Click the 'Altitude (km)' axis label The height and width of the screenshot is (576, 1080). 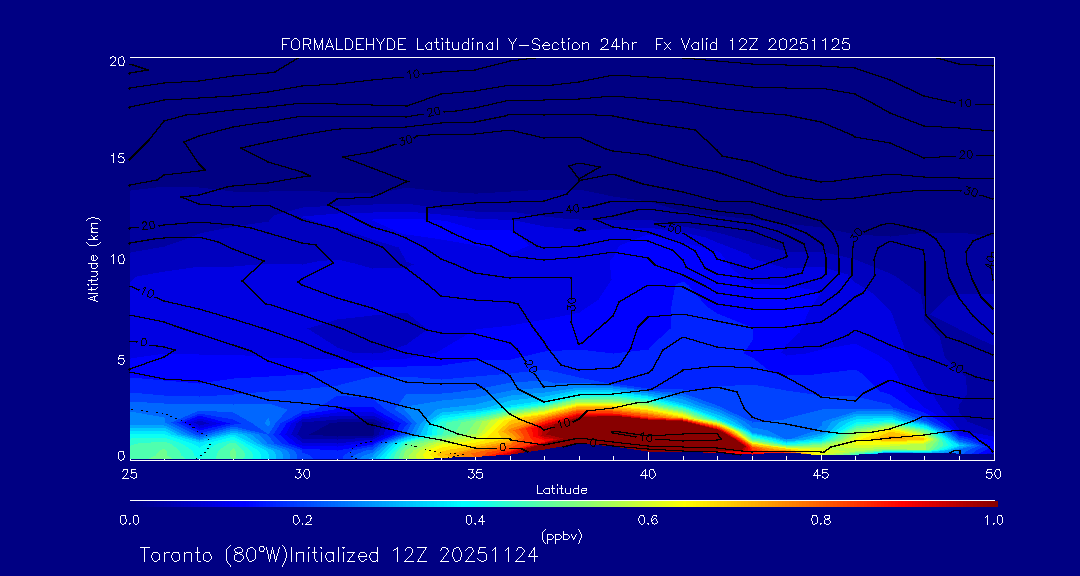click(x=94, y=259)
